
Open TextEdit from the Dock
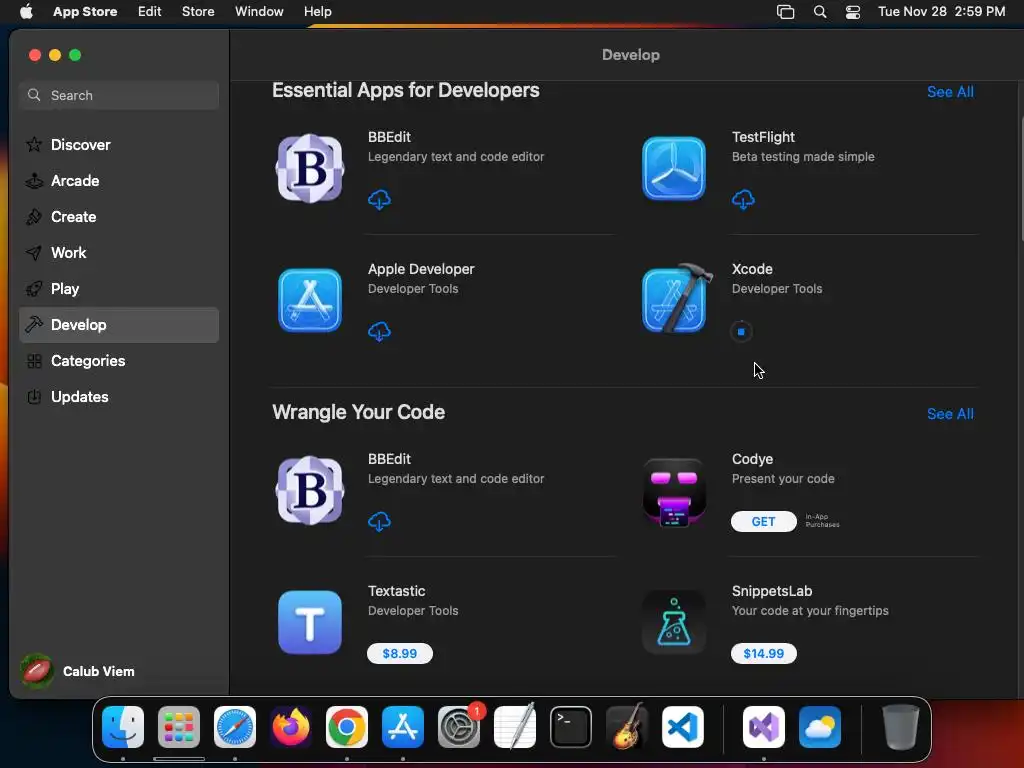[x=515, y=727]
